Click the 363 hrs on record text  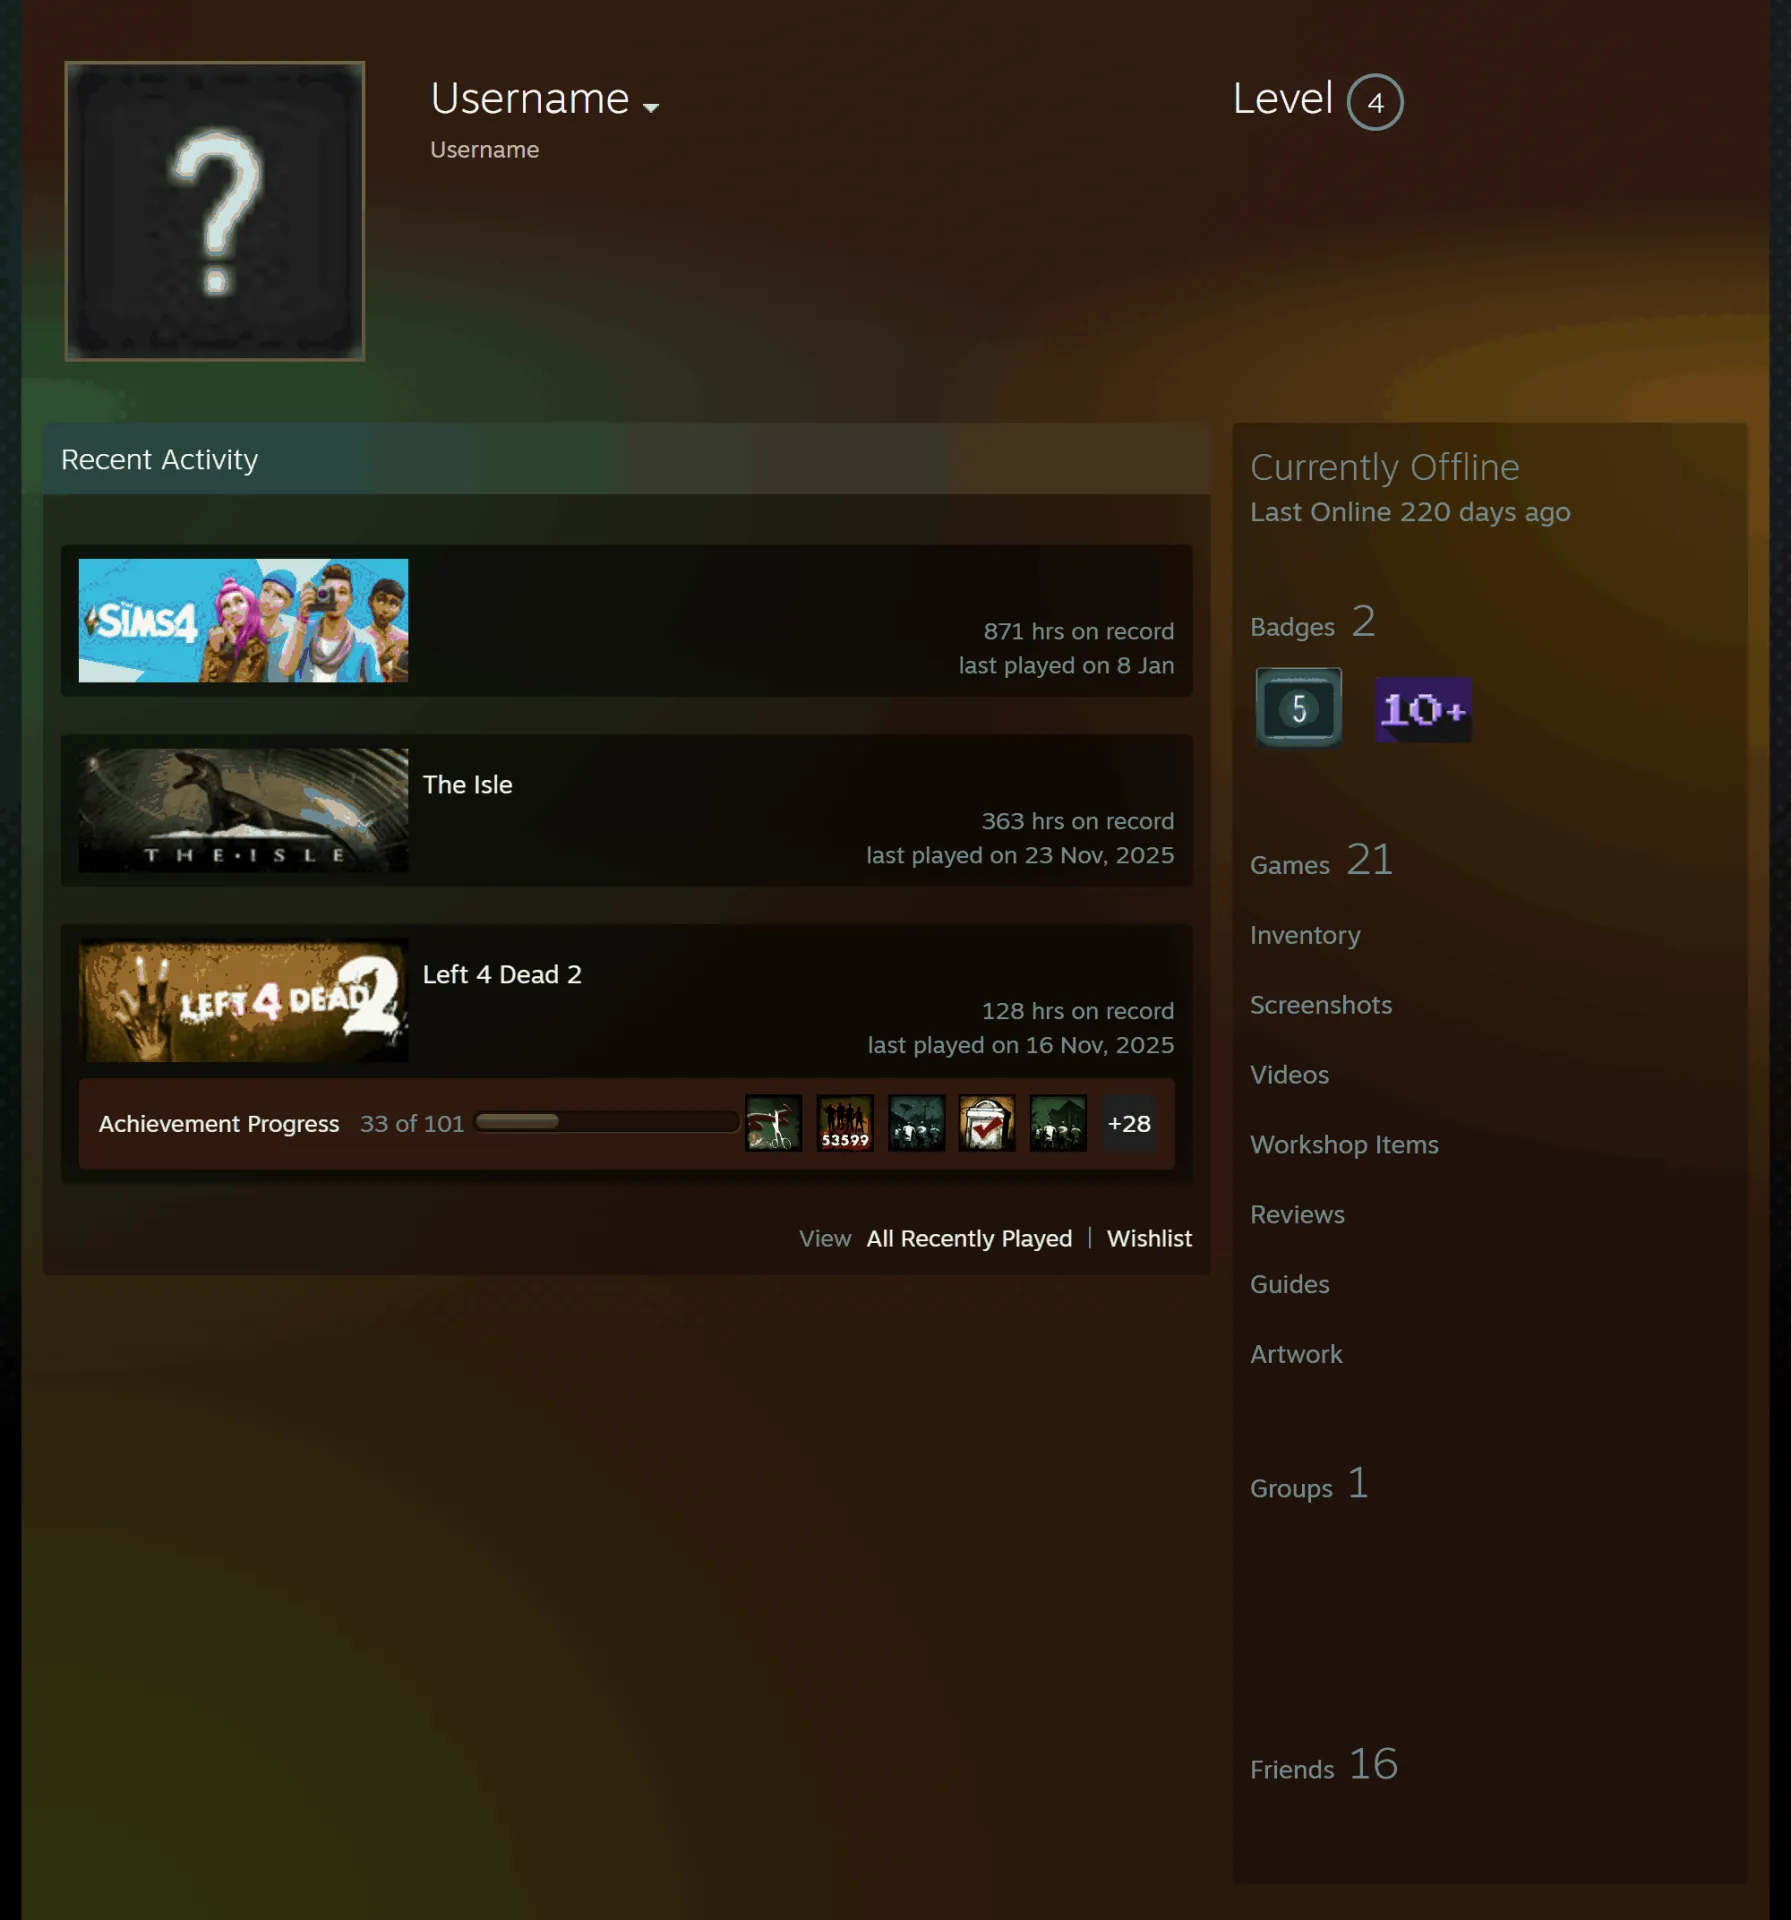click(1077, 822)
